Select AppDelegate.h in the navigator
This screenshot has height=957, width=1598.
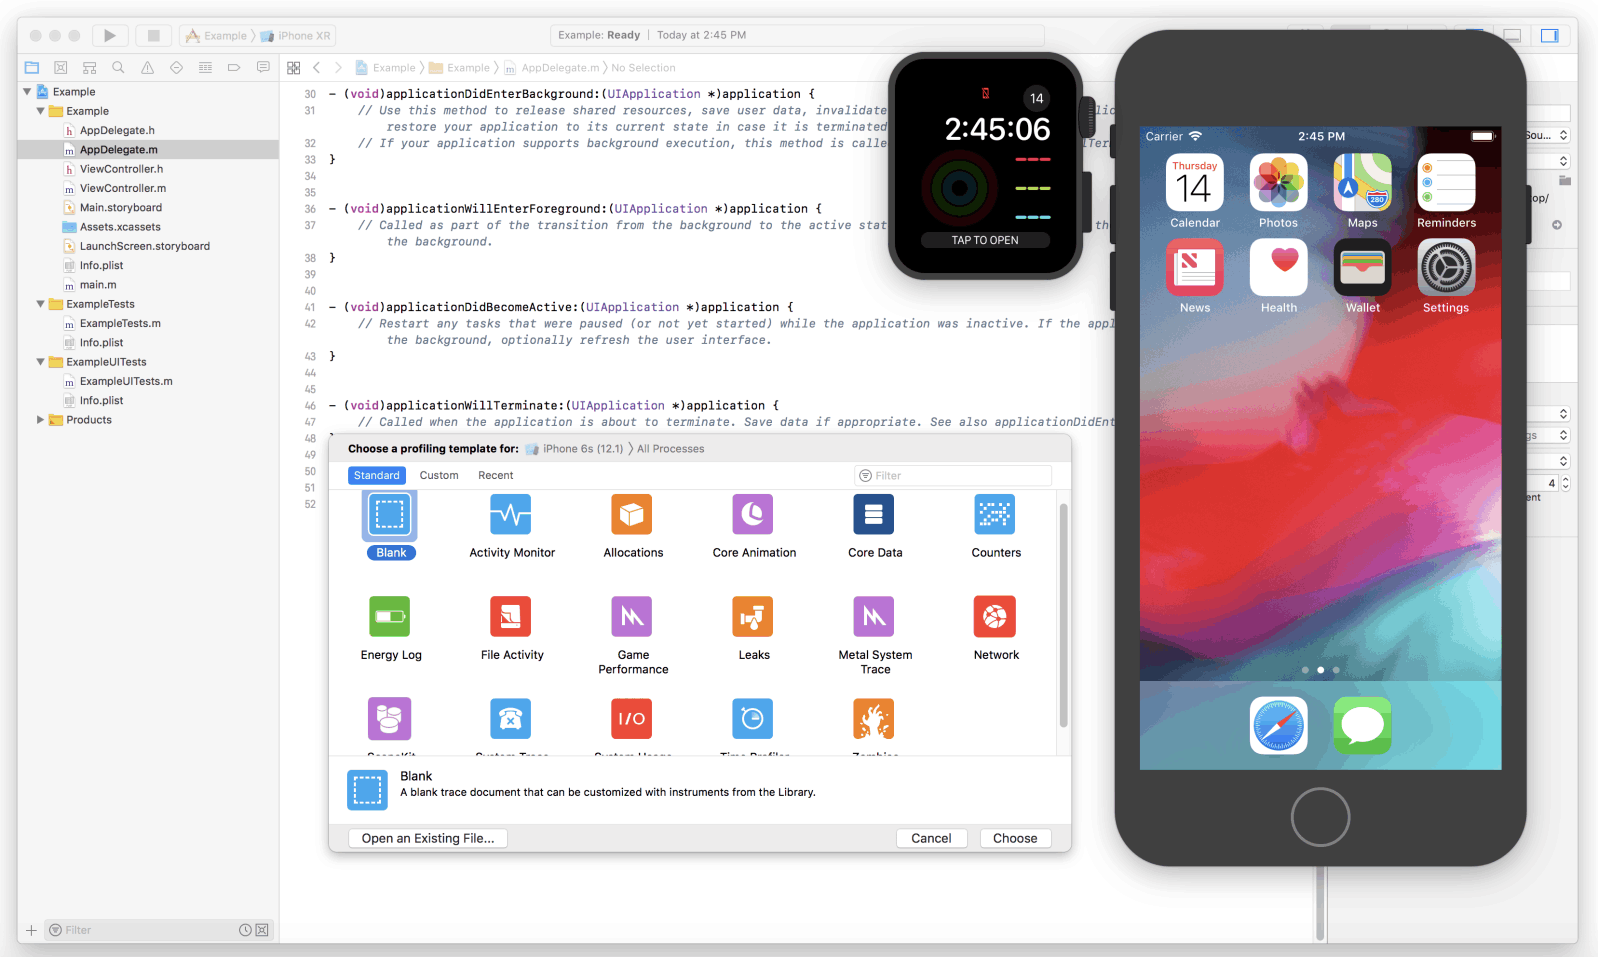click(117, 131)
